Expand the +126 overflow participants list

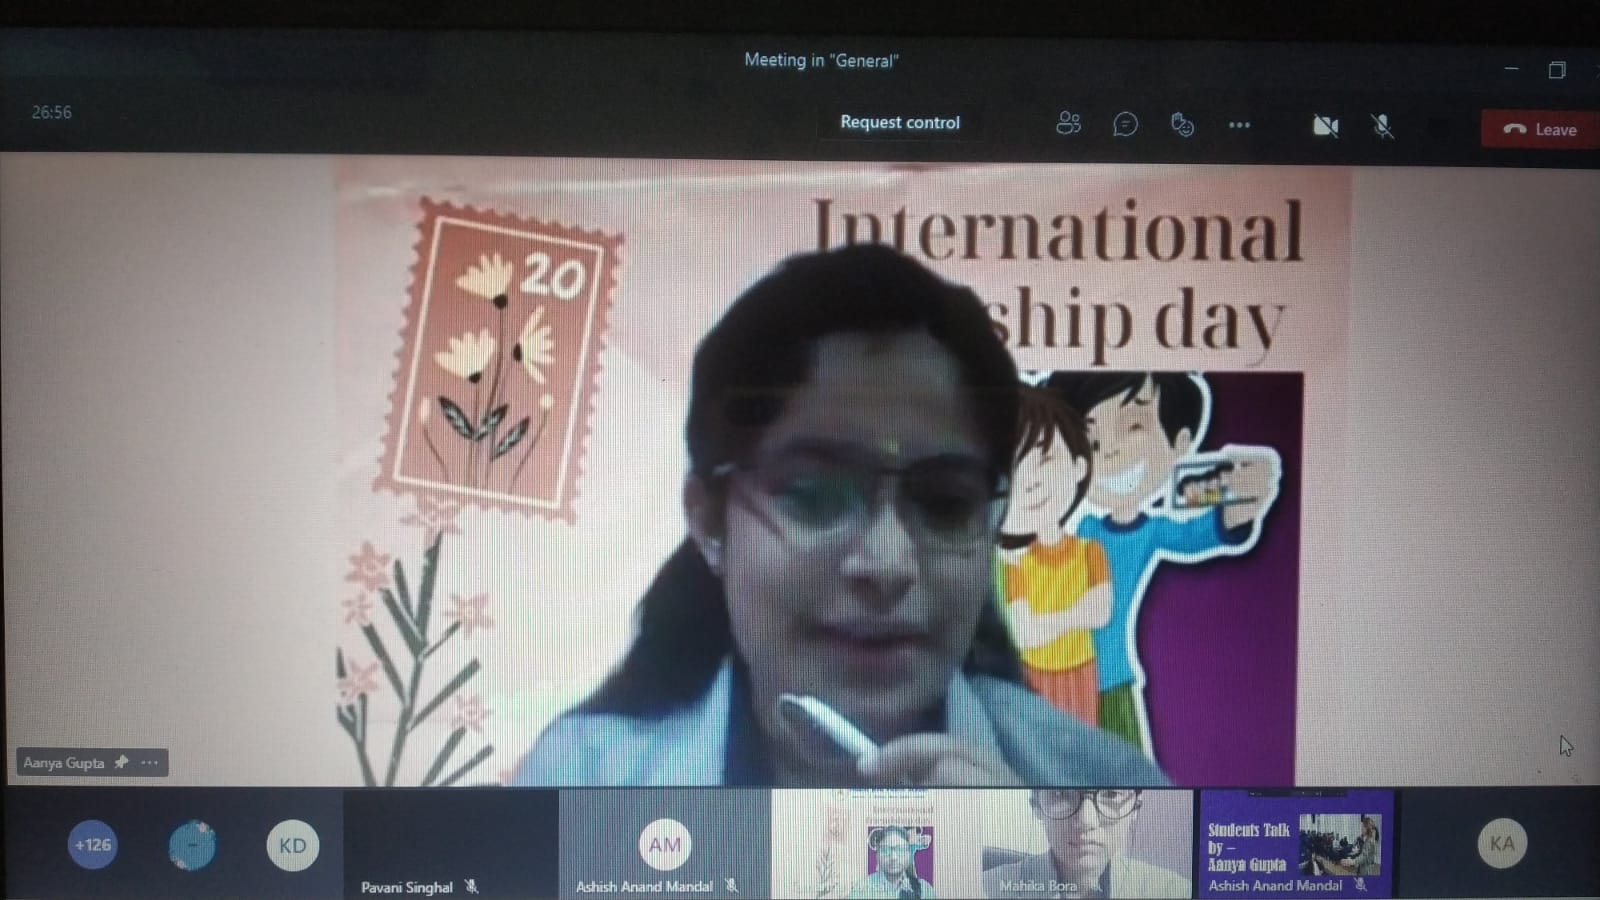click(x=92, y=845)
